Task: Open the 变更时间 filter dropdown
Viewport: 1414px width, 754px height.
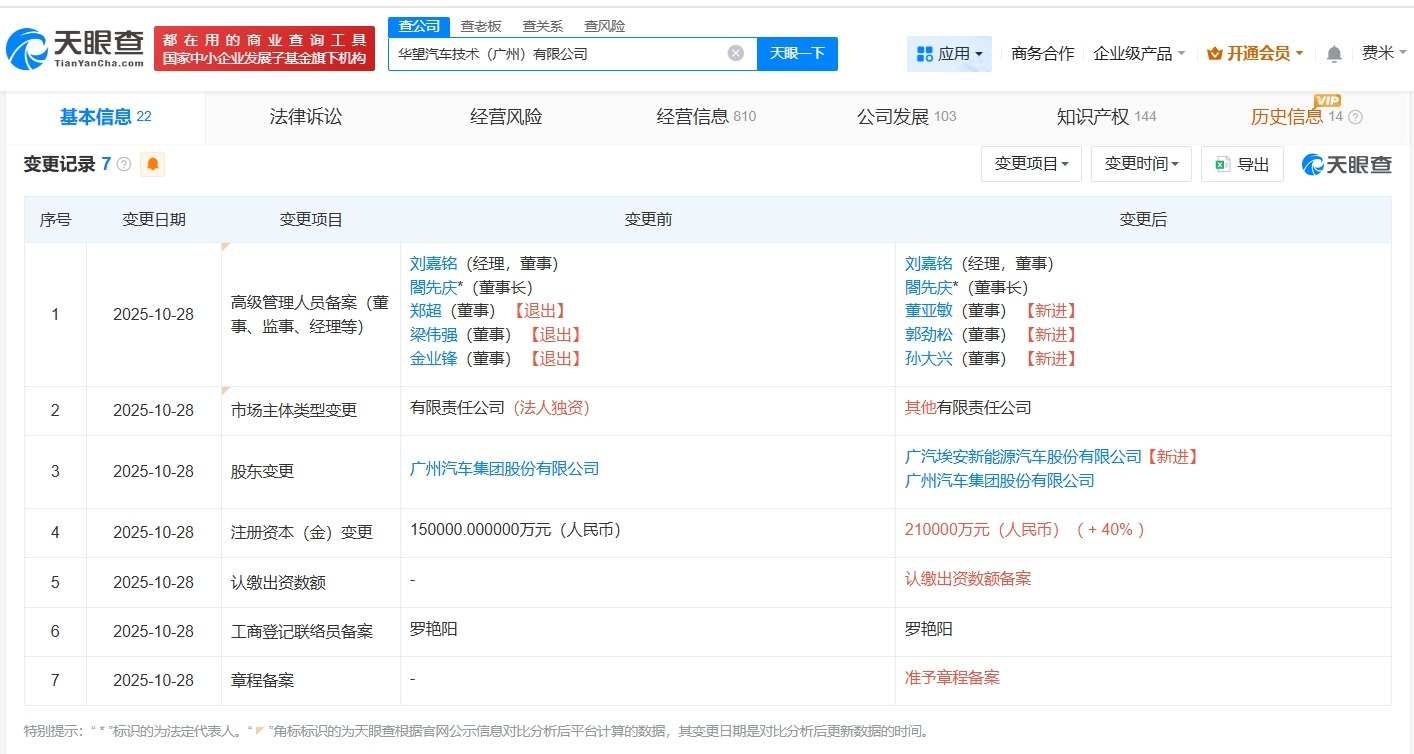Action: point(1141,163)
